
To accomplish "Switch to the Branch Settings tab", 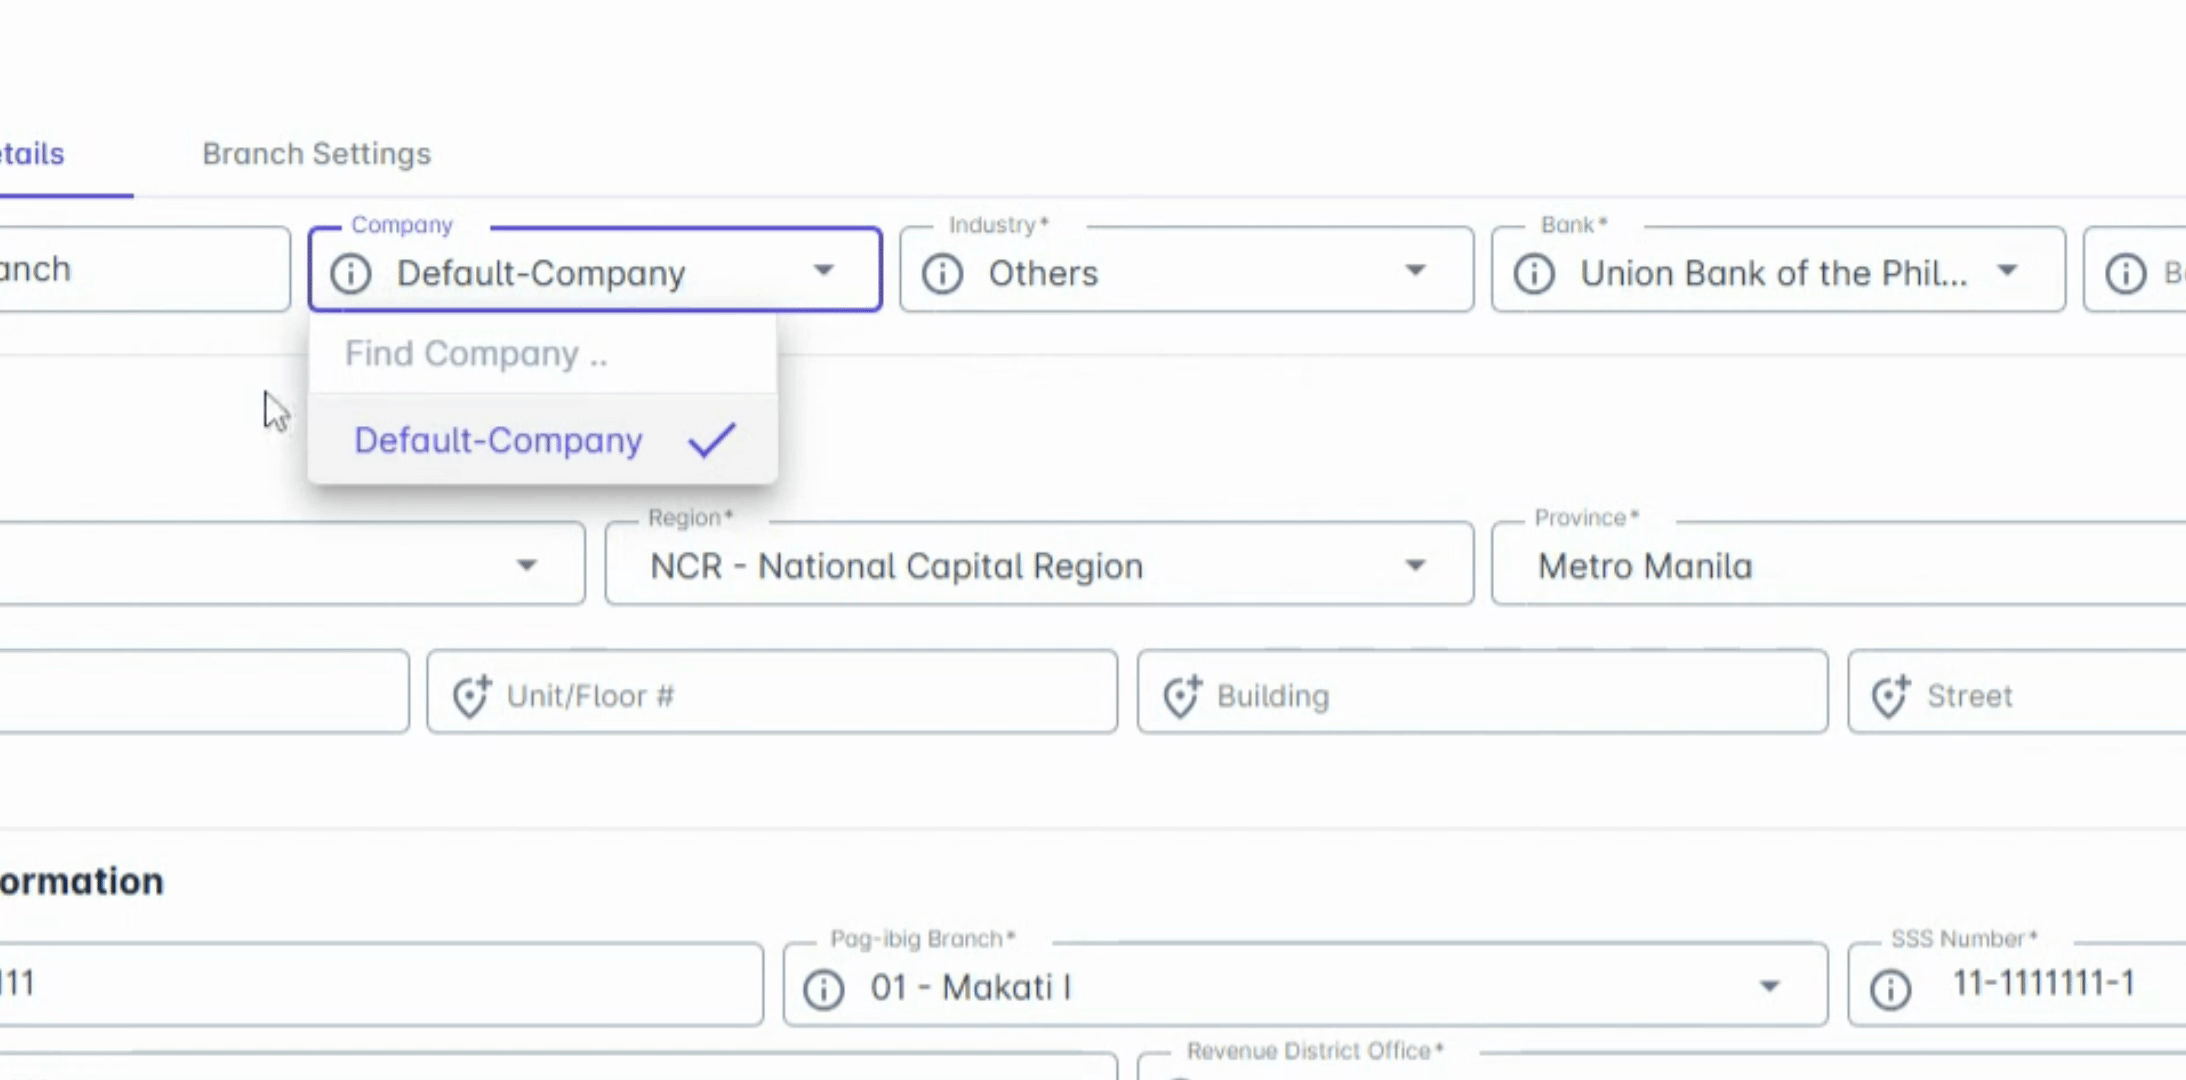I will pyautogui.click(x=316, y=154).
